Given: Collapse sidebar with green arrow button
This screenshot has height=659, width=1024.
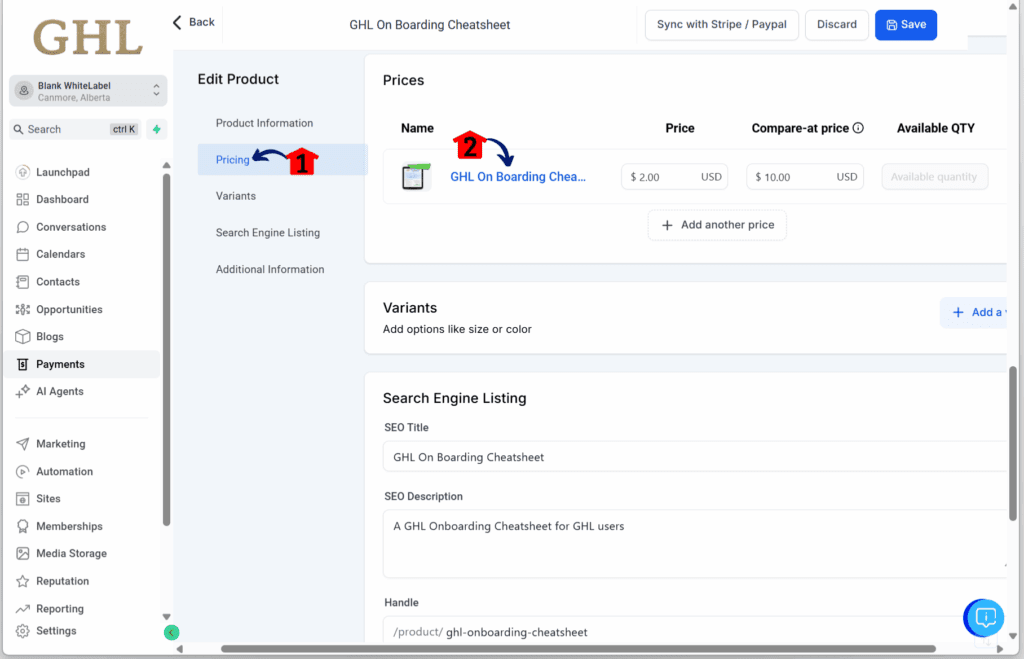Looking at the screenshot, I should tap(171, 632).
